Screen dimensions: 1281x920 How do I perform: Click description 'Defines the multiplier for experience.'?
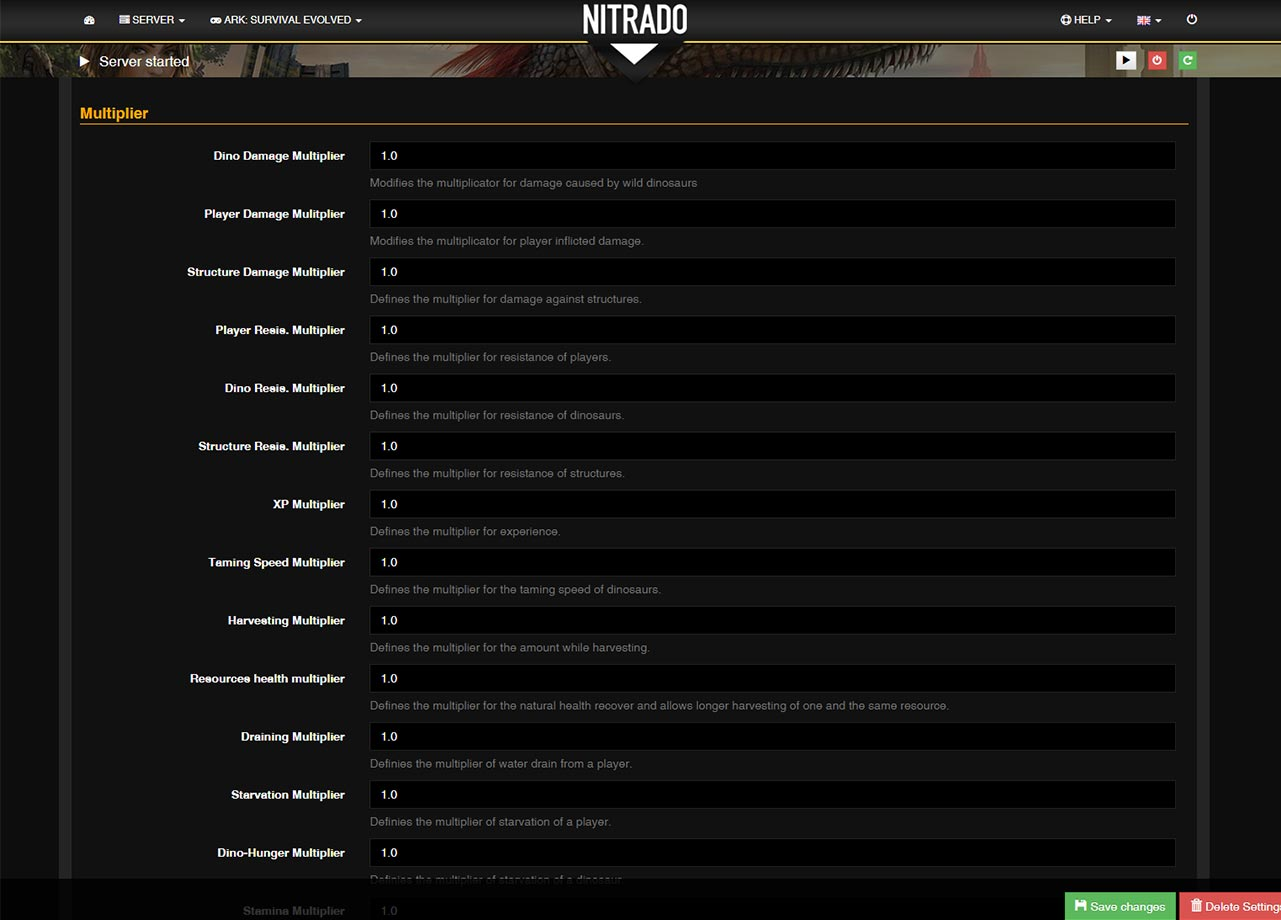[x=465, y=531]
